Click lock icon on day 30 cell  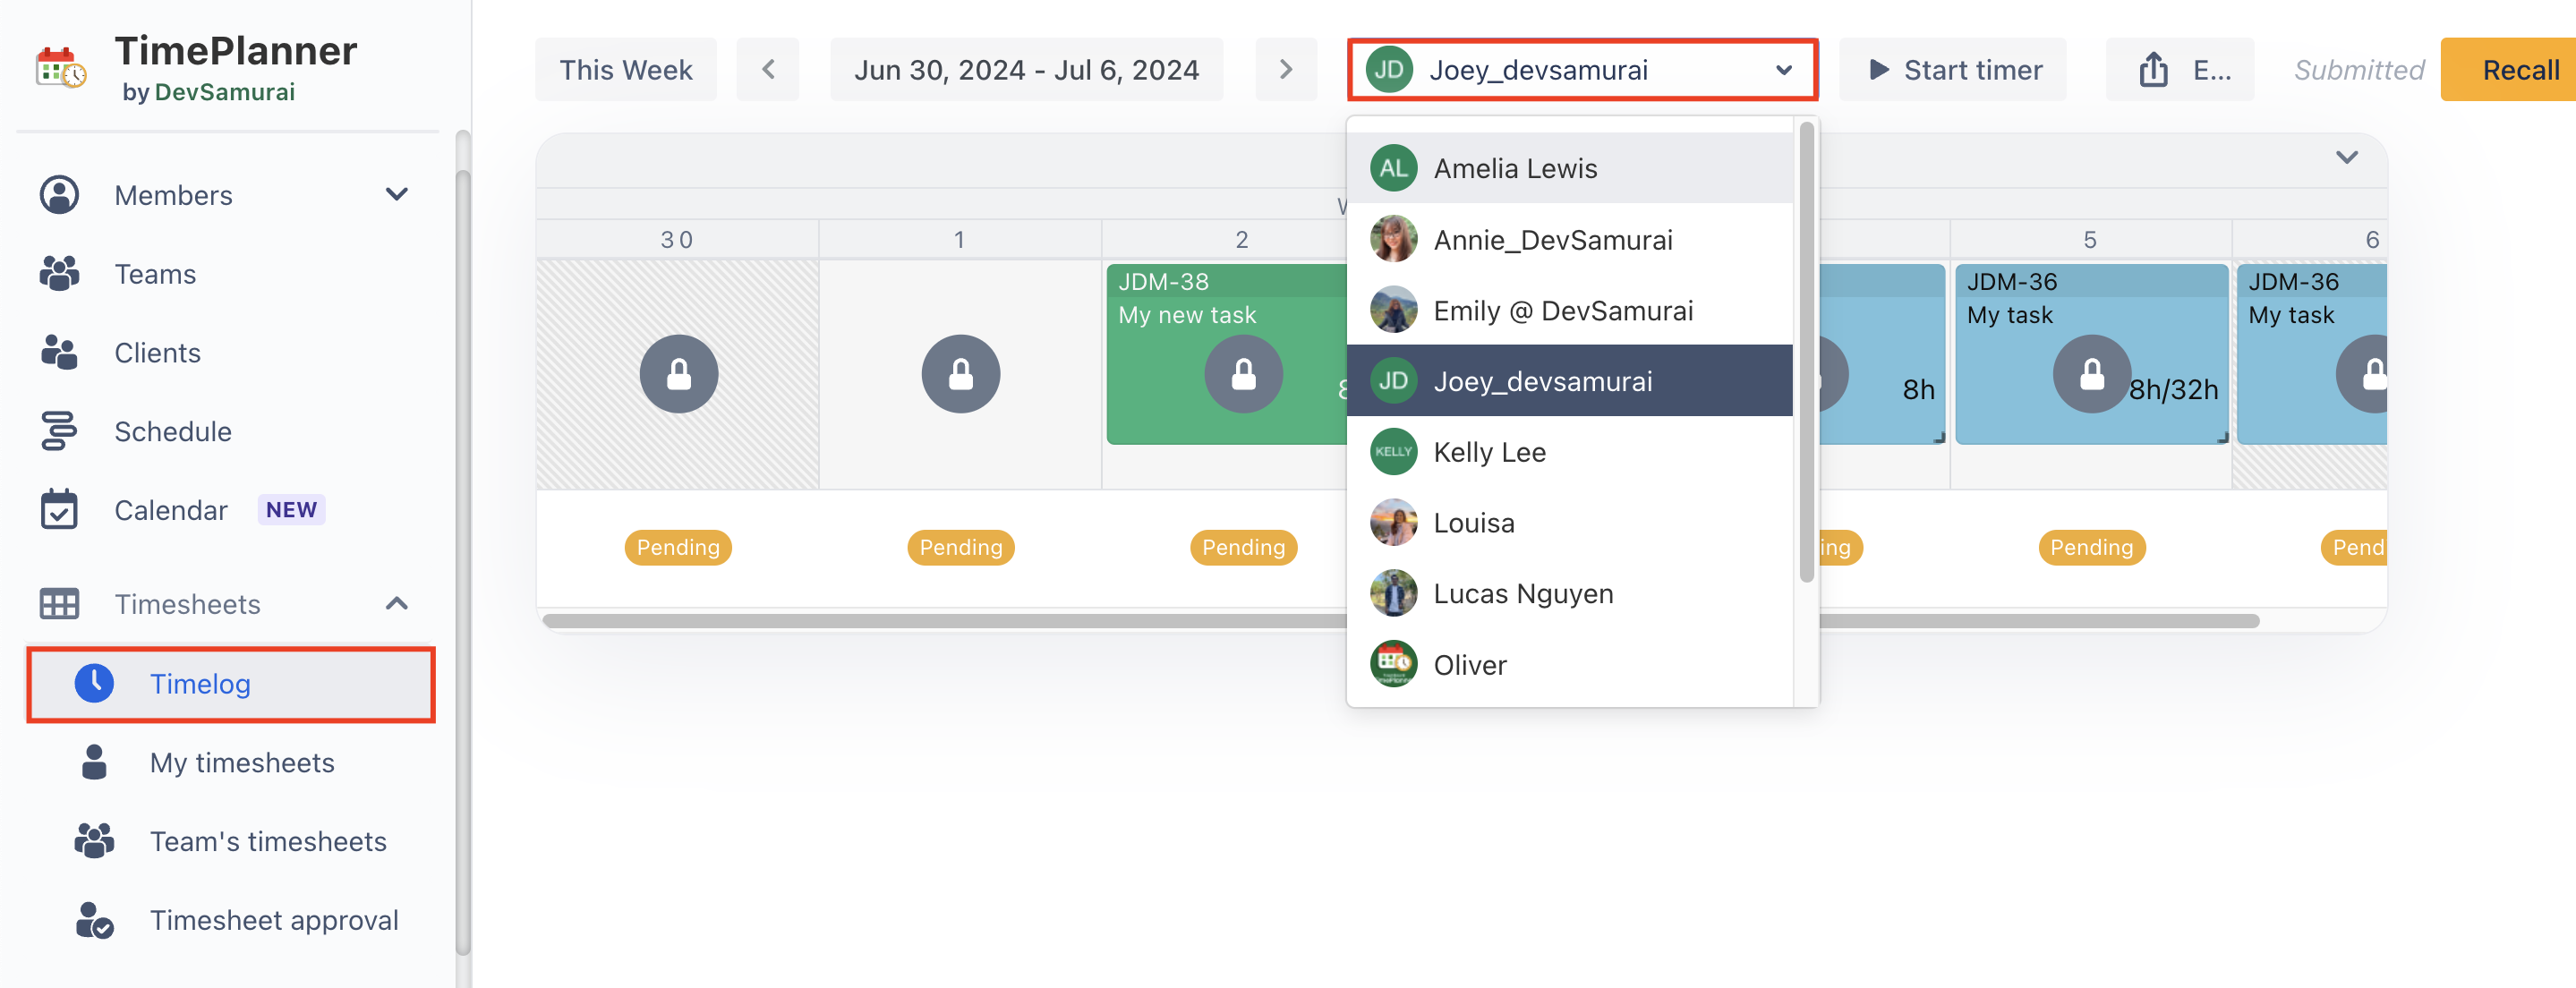point(678,374)
